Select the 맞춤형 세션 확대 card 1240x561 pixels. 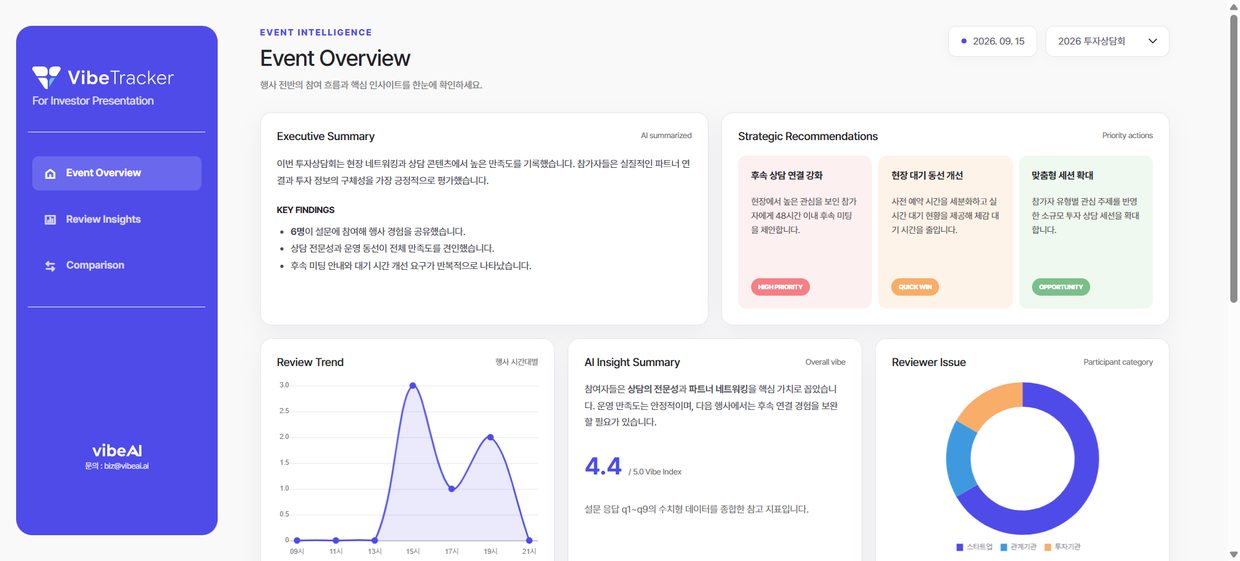(x=1086, y=232)
